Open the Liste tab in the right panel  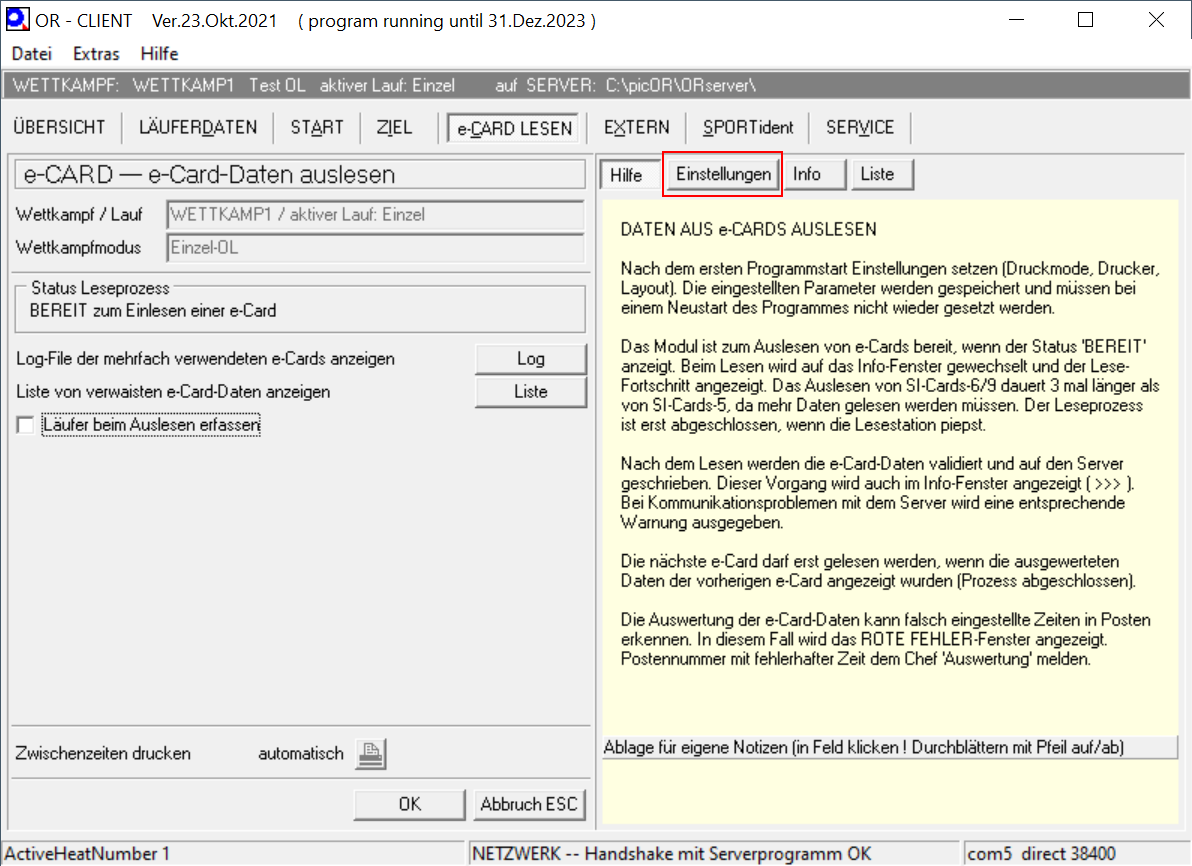tap(877, 174)
